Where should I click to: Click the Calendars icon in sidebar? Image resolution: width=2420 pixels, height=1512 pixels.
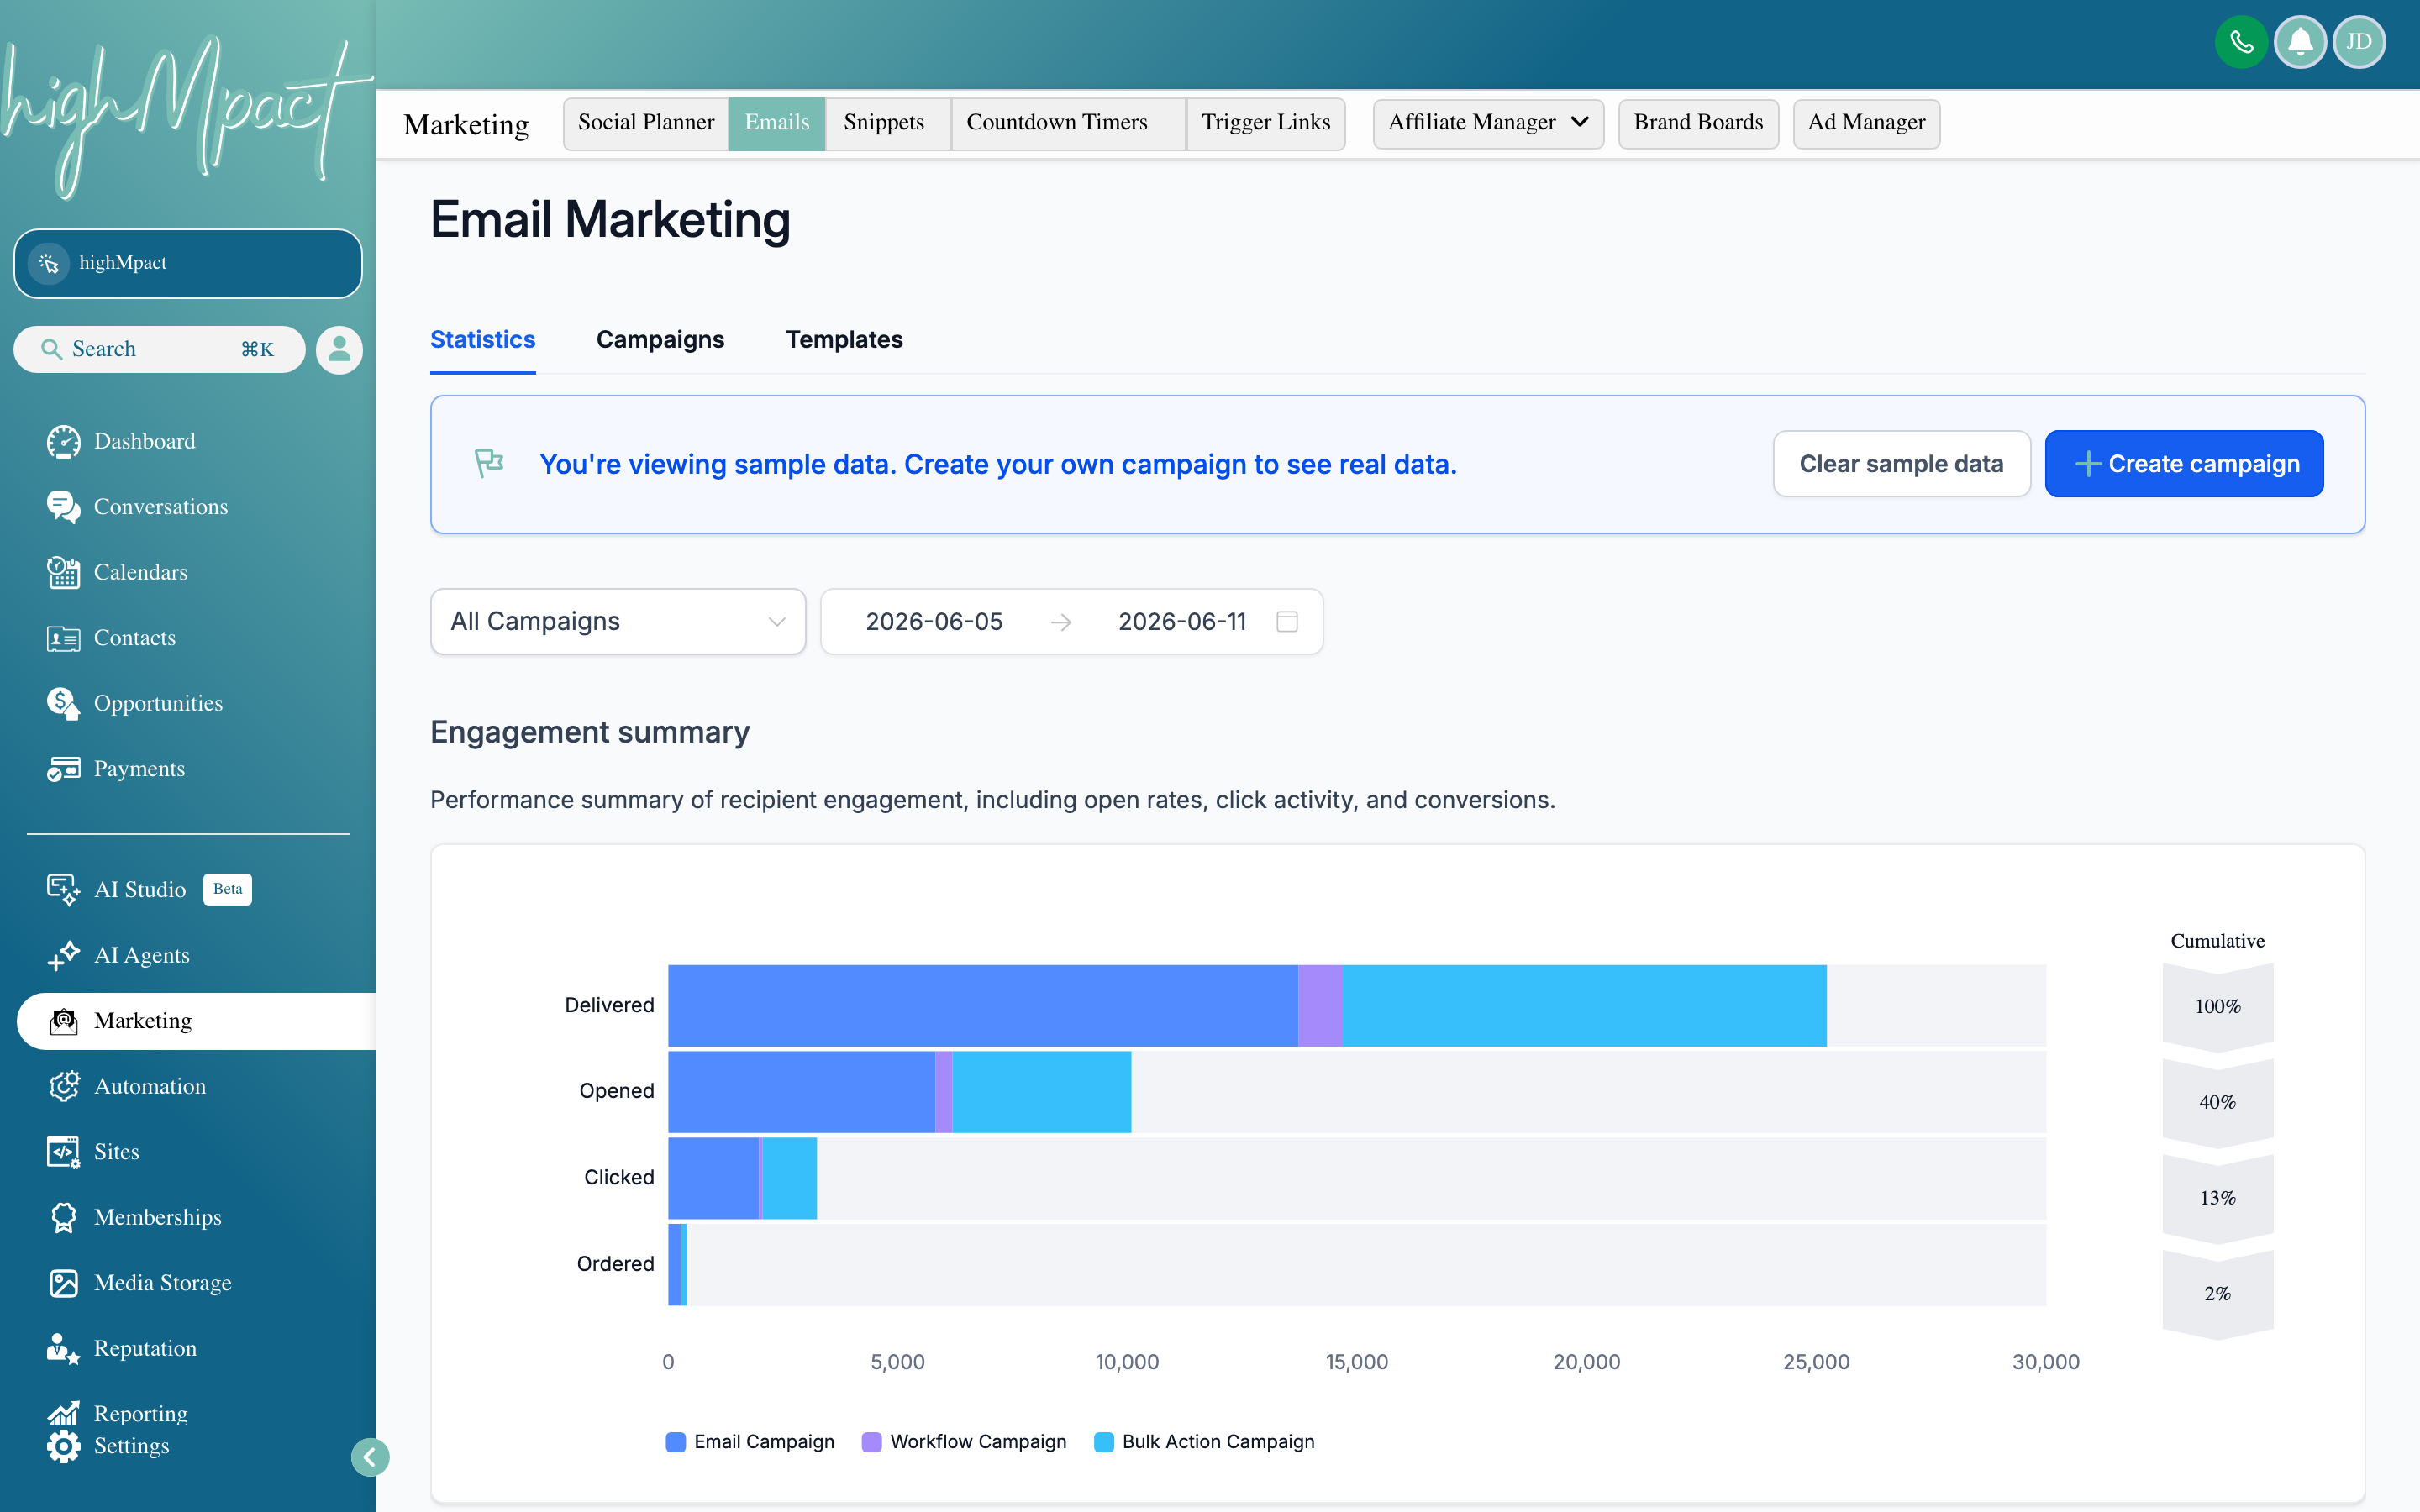(x=63, y=572)
